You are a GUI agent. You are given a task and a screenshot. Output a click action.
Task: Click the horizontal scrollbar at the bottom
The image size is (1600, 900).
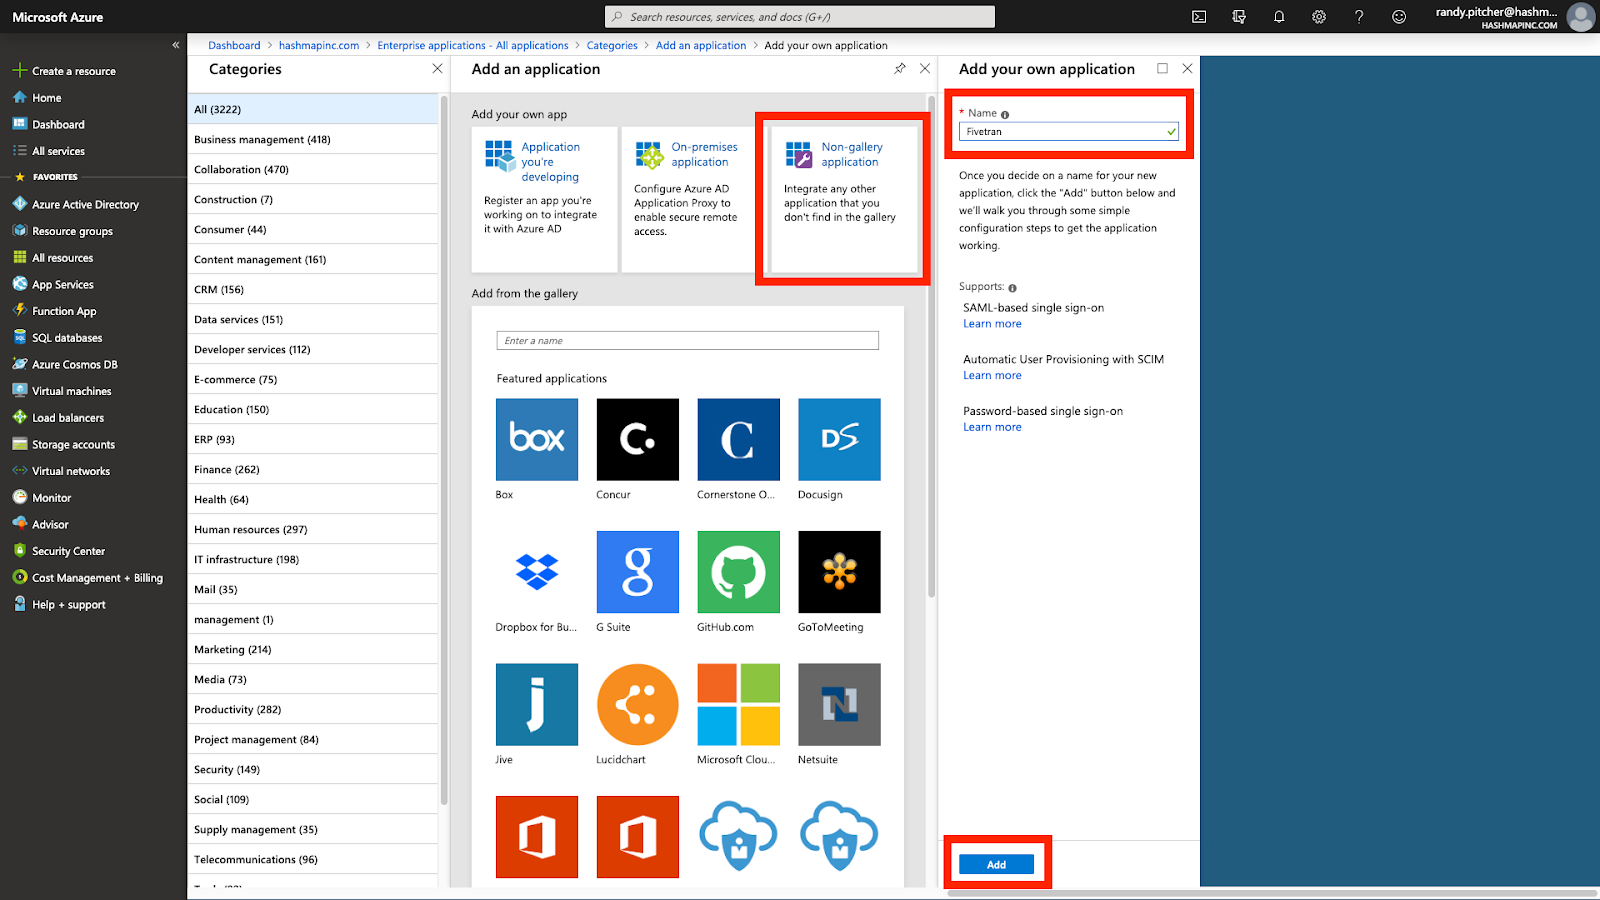click(1270, 893)
